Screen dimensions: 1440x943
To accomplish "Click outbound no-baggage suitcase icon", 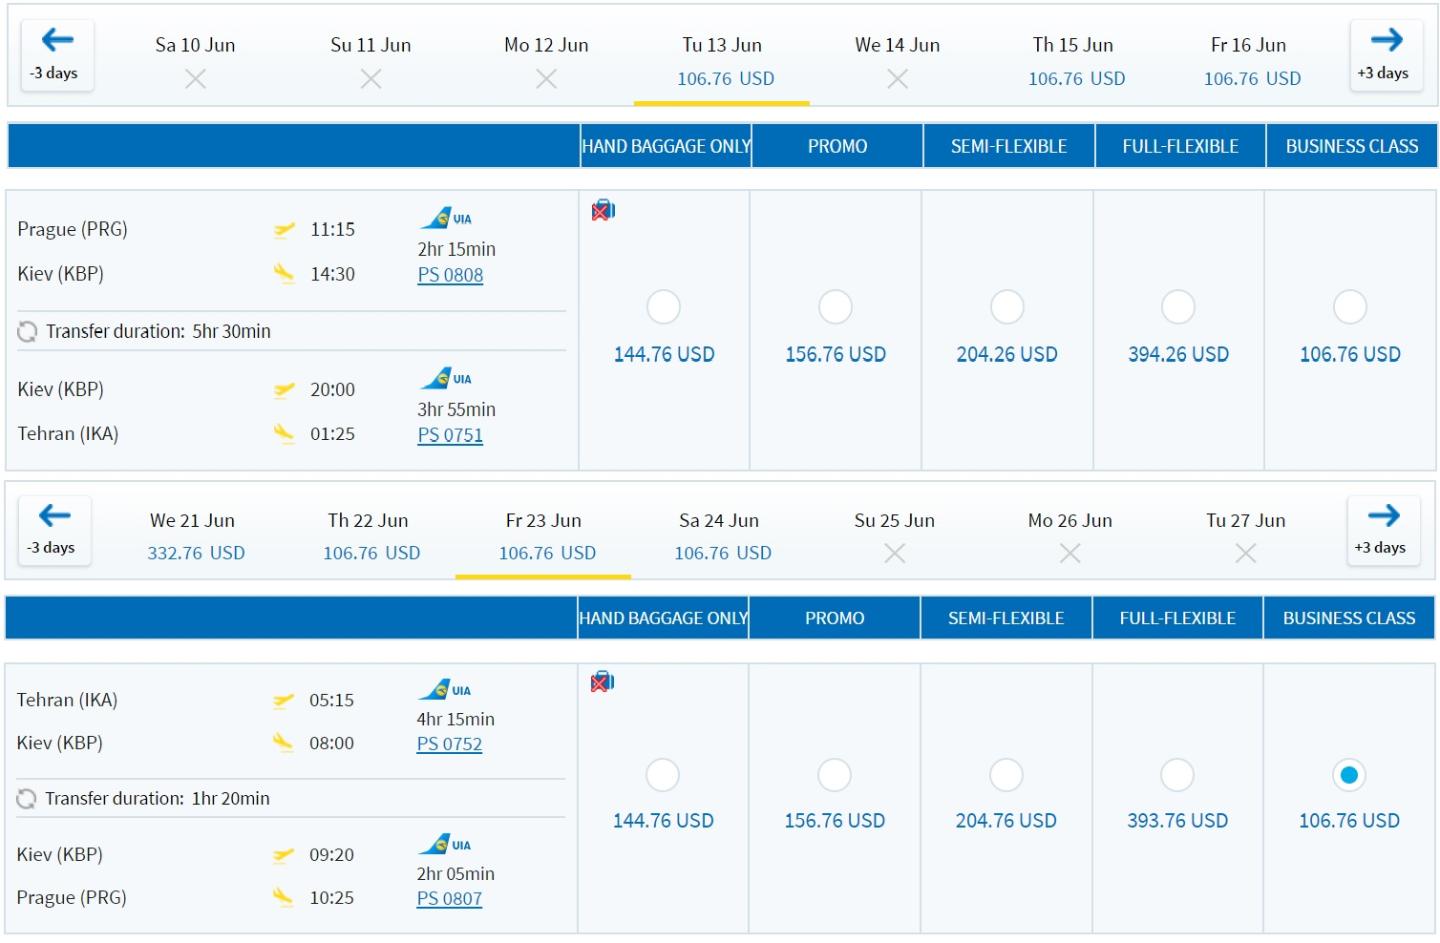I will [603, 210].
